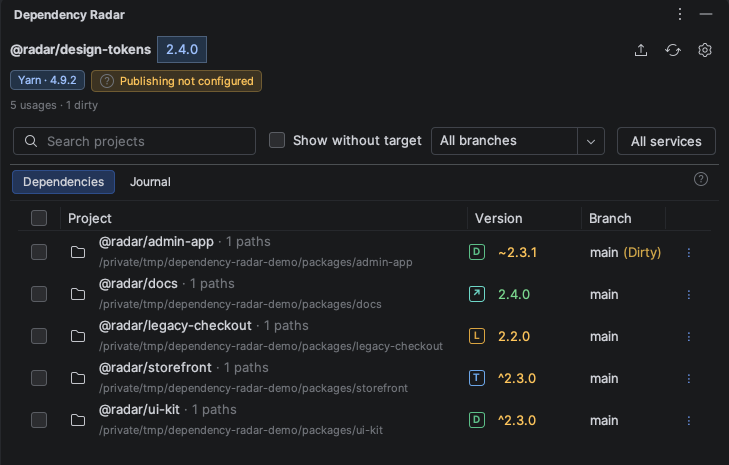Screen dimensions: 729x465
Task: Click the folder icon for @radar/storefront
Action: 78,378
